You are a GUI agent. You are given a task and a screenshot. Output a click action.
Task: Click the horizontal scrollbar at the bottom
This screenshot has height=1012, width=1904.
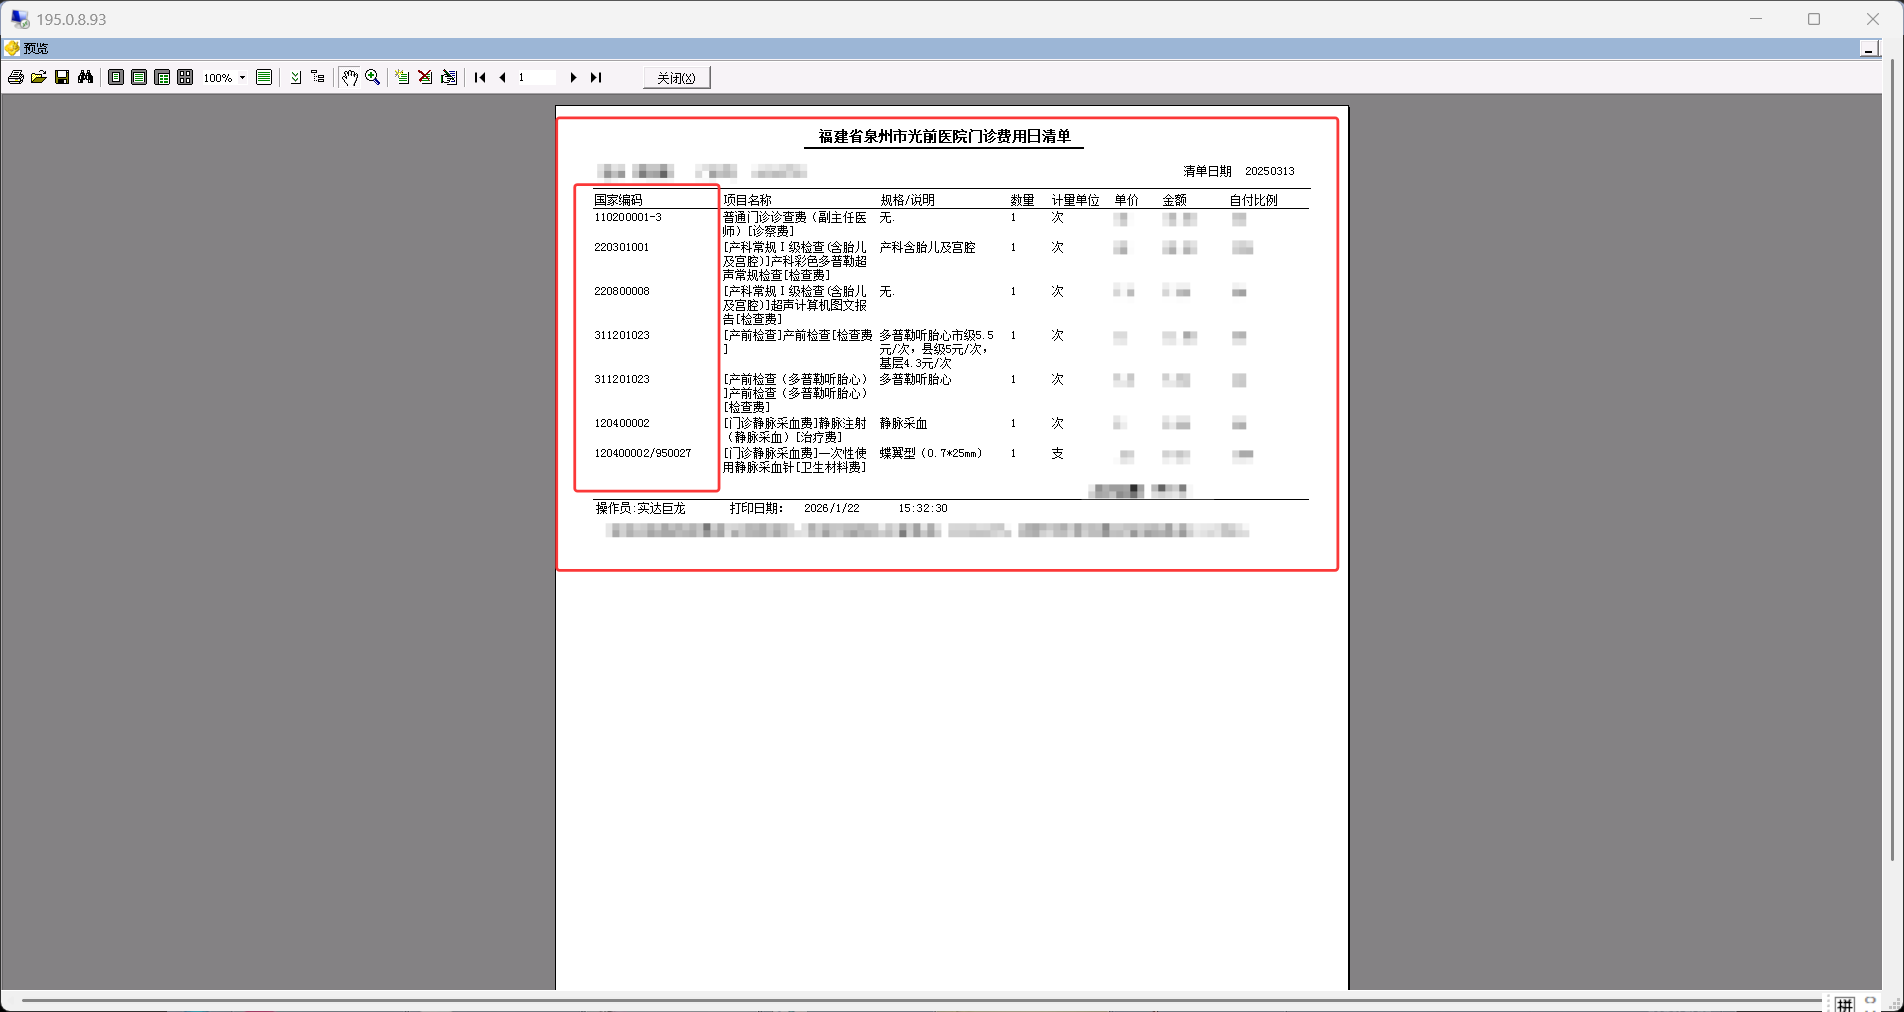point(920,1000)
